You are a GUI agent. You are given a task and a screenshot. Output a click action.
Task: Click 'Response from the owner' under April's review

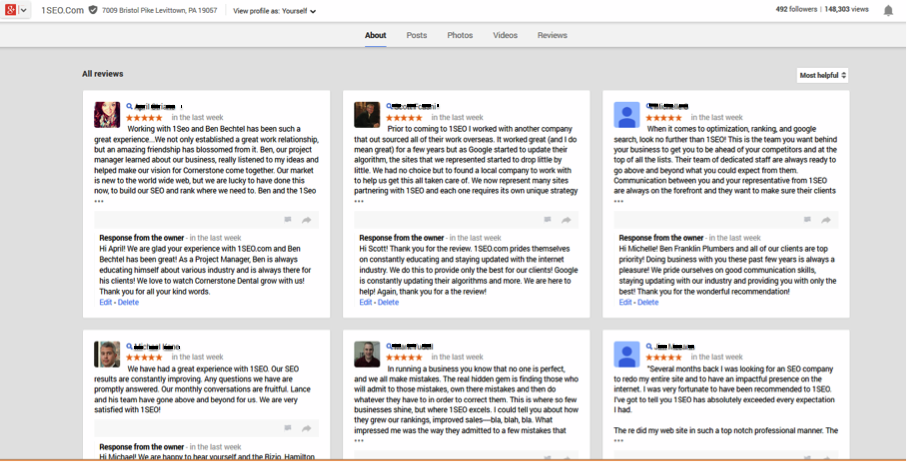[x=142, y=238]
